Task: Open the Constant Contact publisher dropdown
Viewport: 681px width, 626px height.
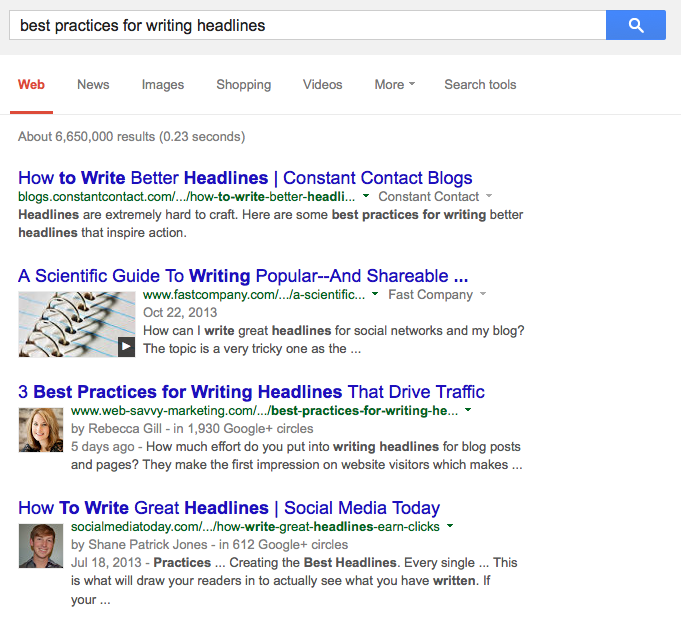Action: [x=435, y=196]
